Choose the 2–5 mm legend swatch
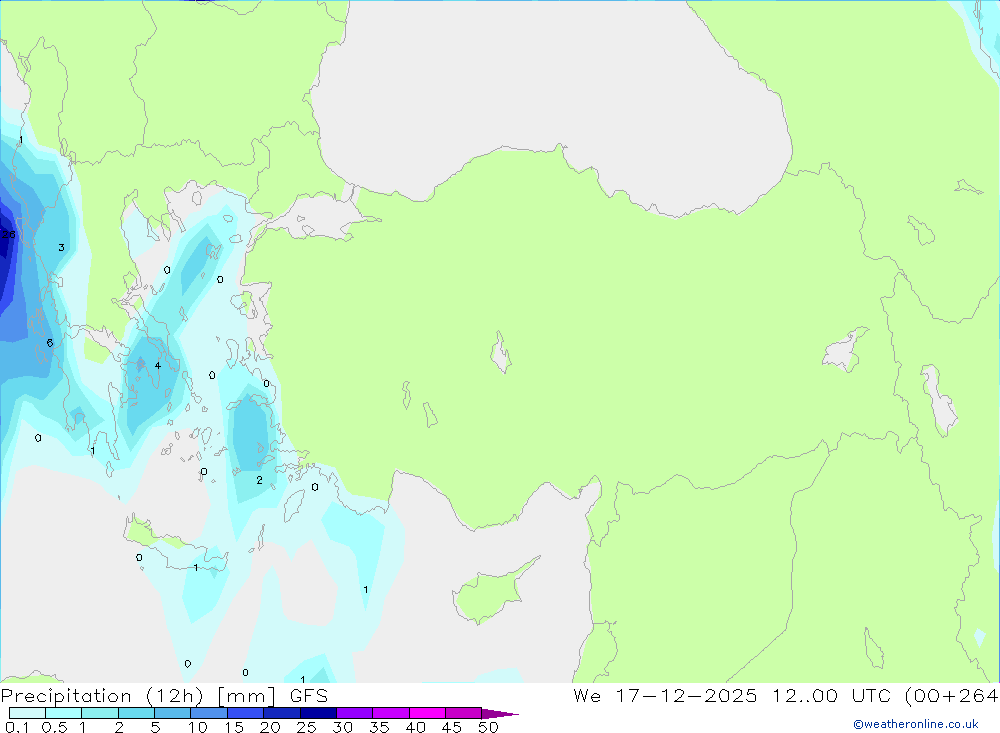 (x=136, y=713)
